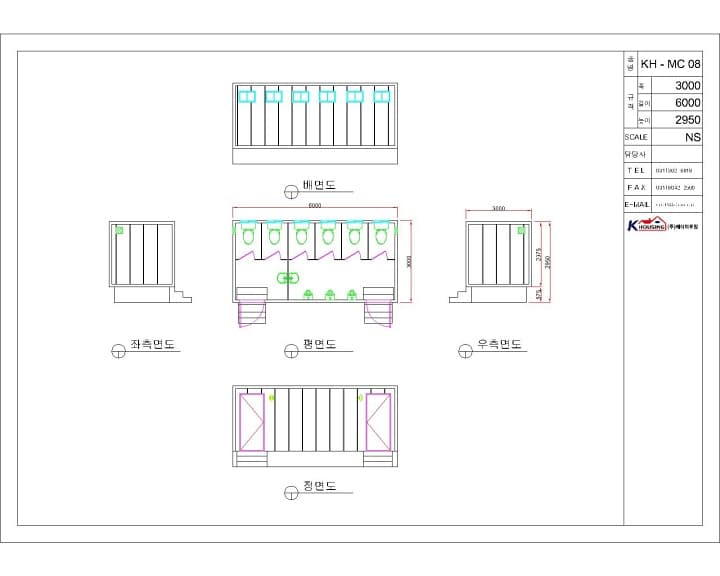Click the SCALE label in title block

click(x=636, y=137)
